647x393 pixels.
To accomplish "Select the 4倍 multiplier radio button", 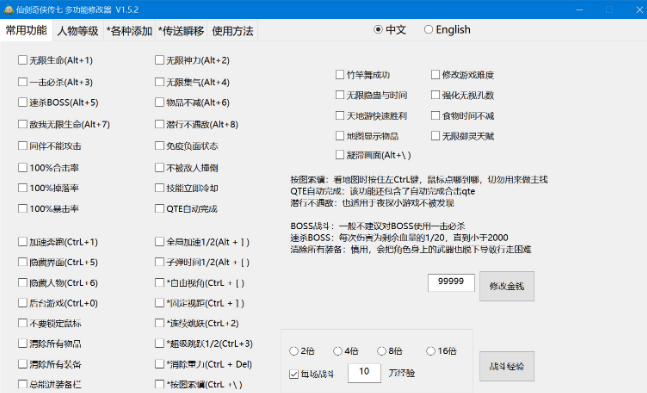I will pos(338,351).
